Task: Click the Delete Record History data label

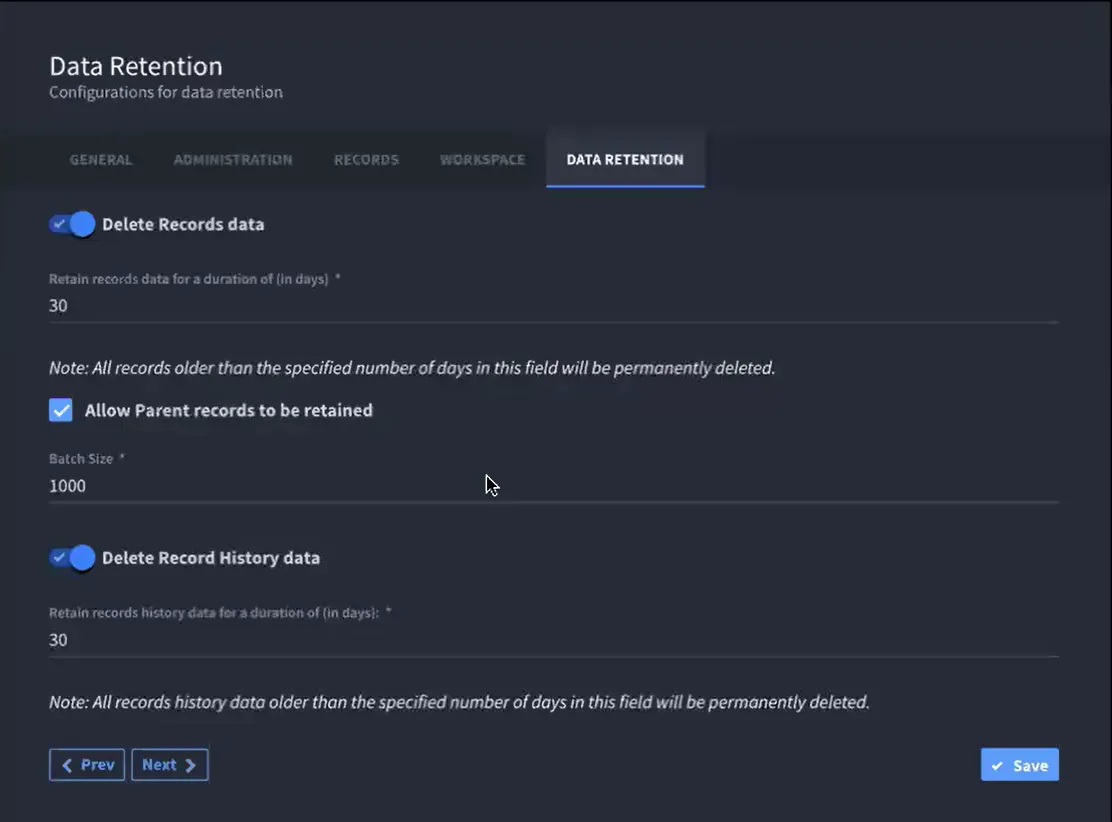Action: click(x=211, y=558)
